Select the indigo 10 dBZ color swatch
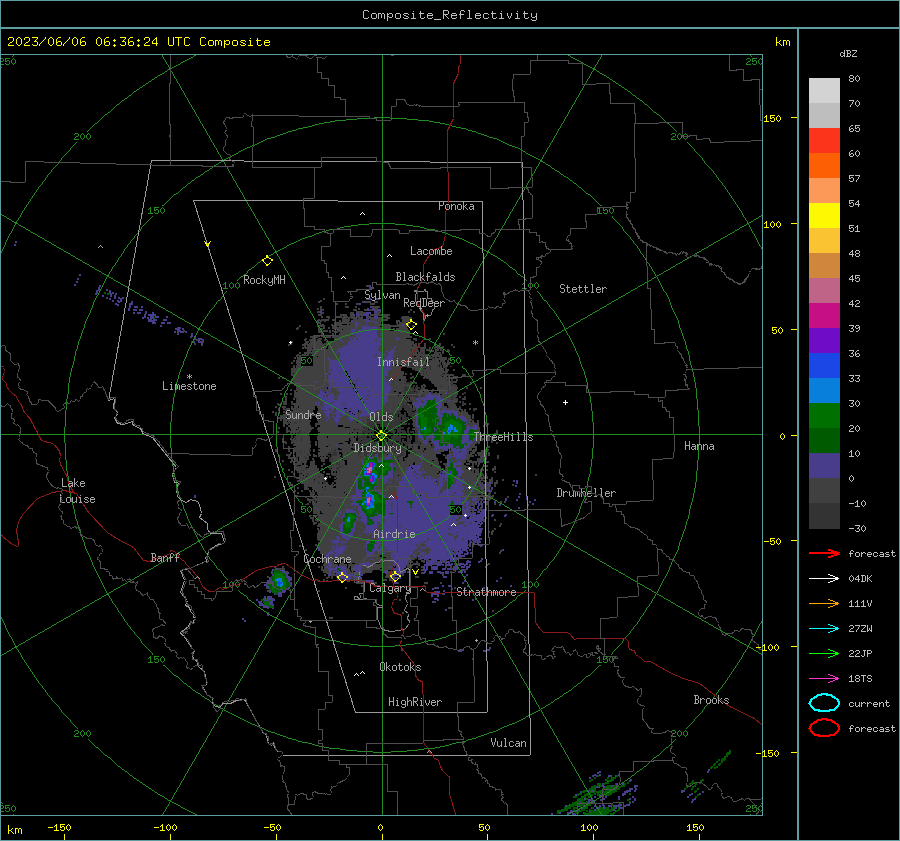 824,465
